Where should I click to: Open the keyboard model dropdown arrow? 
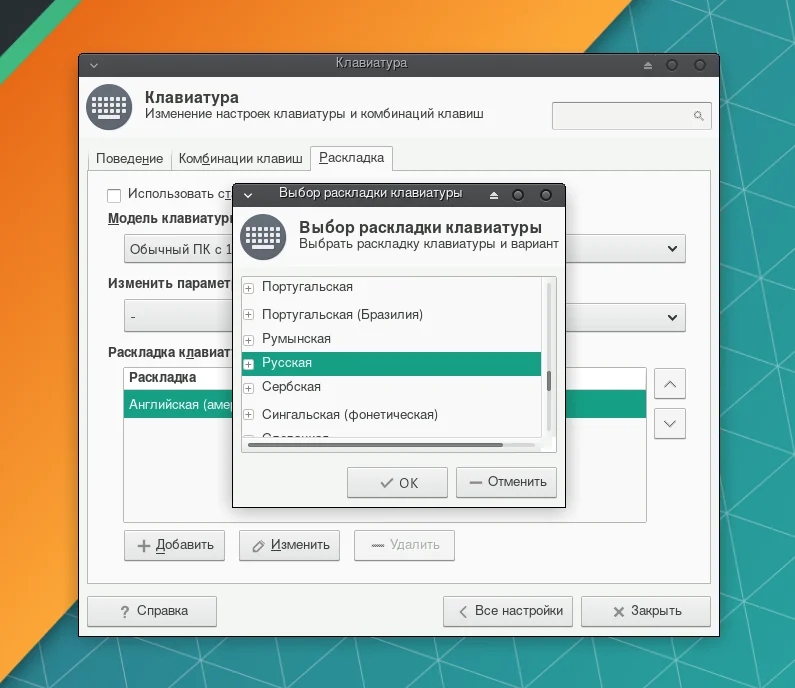pos(672,248)
